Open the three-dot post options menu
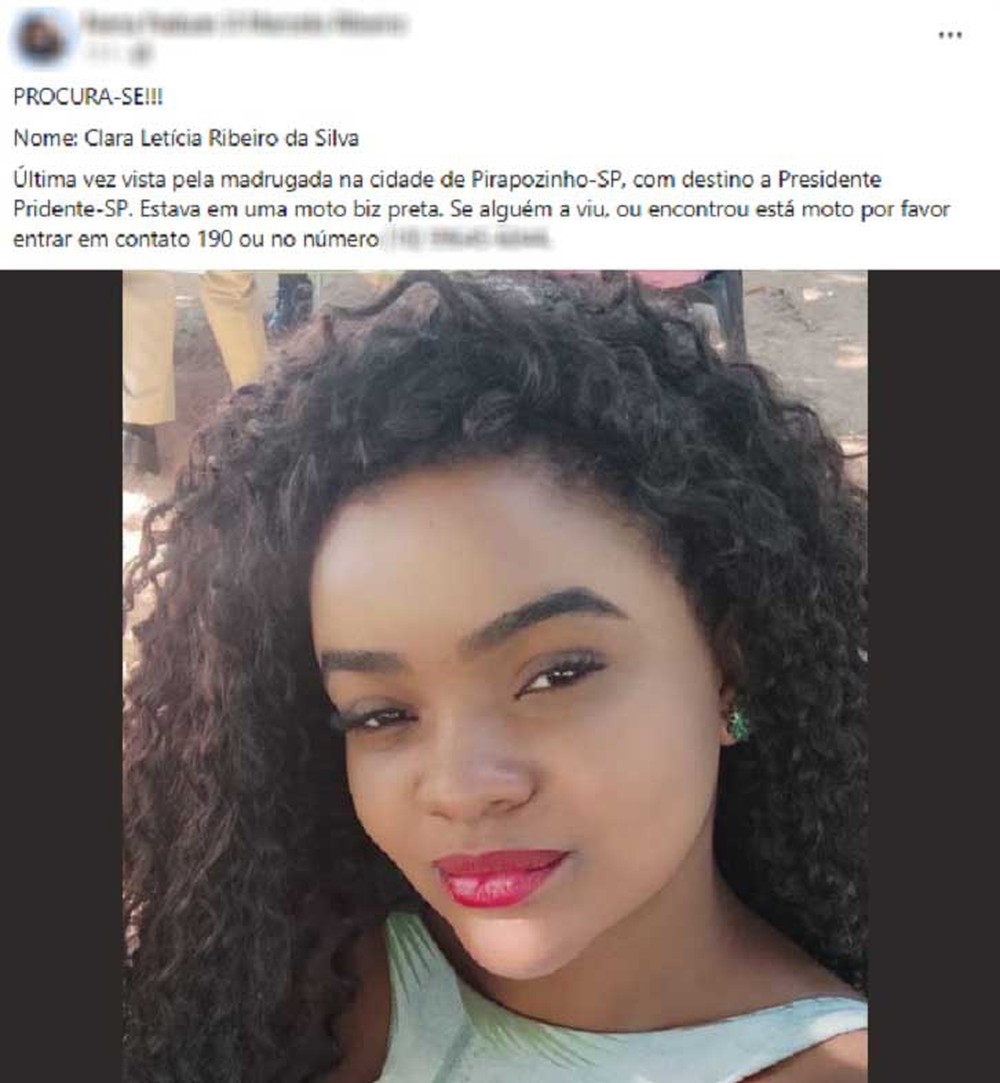Viewport: 1000px width, 1083px height. click(950, 35)
